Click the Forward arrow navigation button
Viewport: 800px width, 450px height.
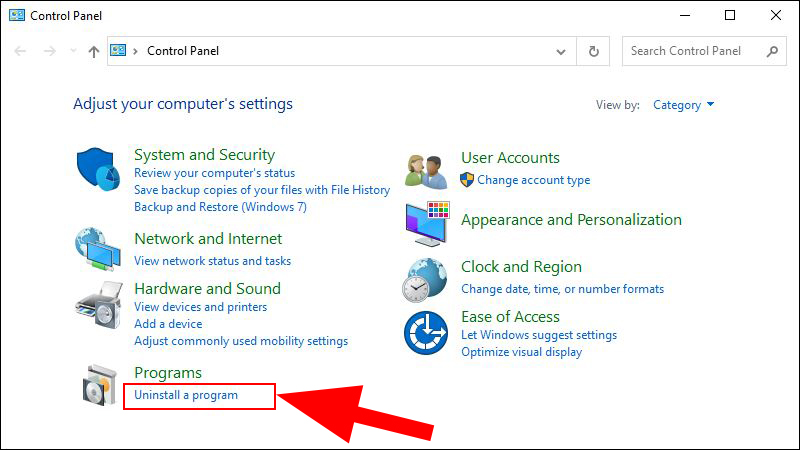coord(49,51)
